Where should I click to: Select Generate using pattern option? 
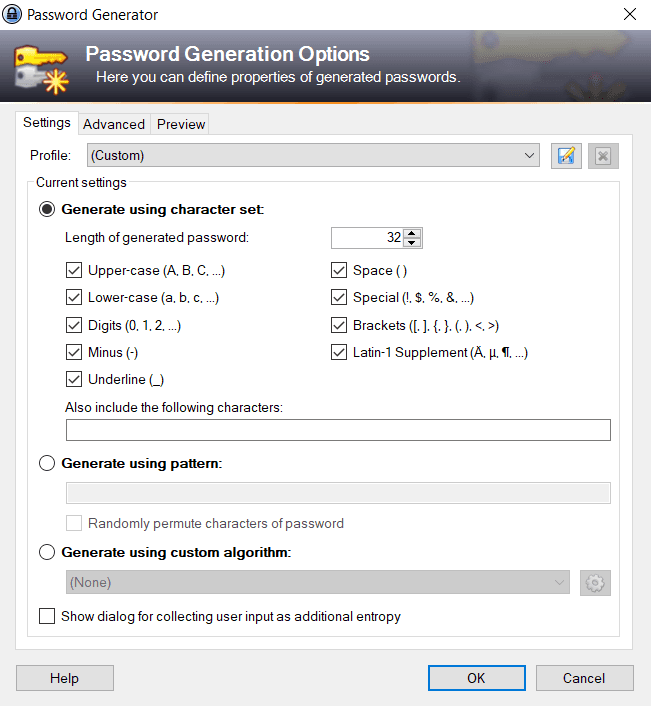click(x=47, y=463)
